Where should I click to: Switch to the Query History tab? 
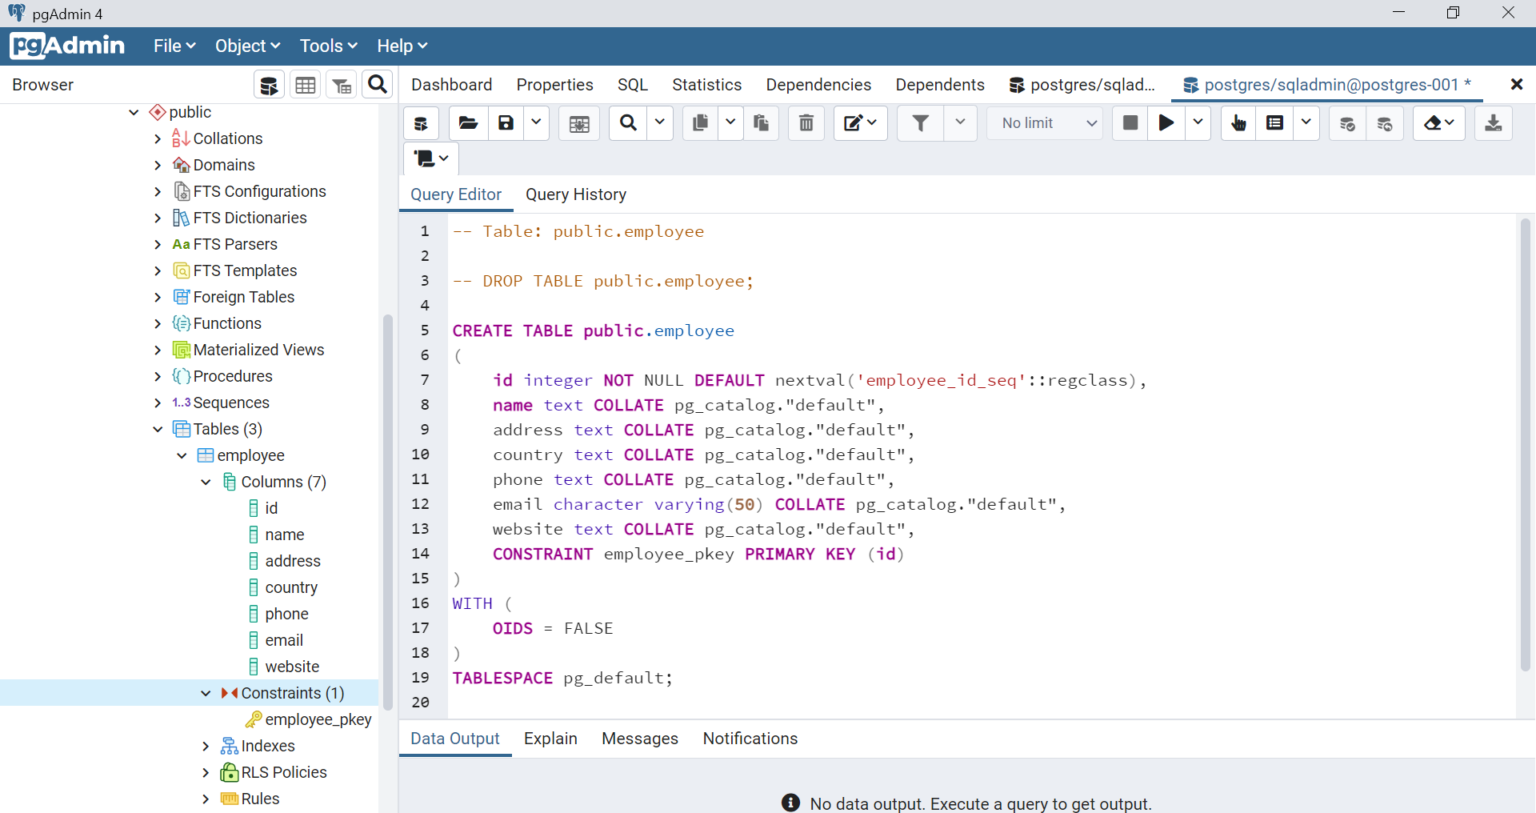(575, 194)
